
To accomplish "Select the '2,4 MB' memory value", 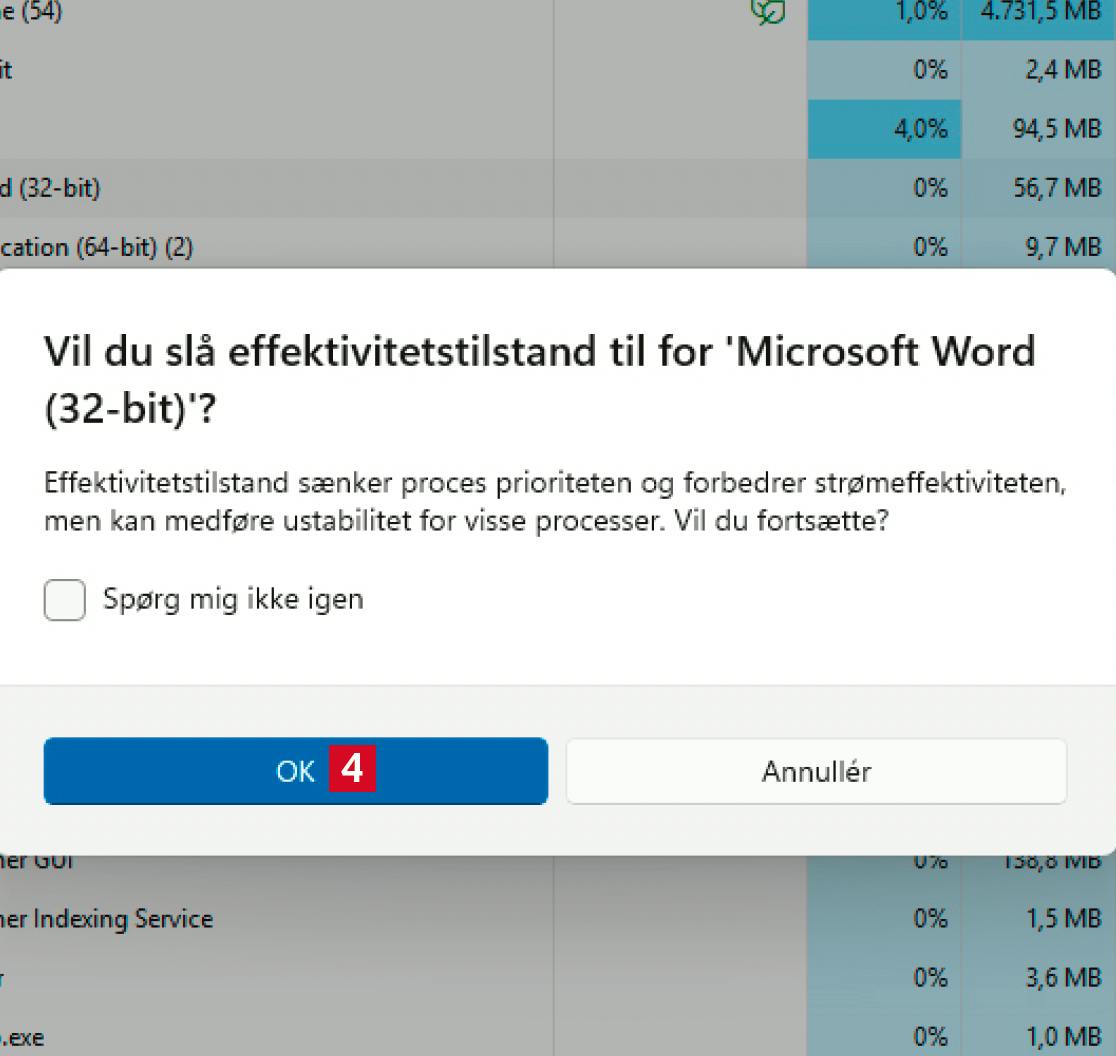I will [1063, 70].
